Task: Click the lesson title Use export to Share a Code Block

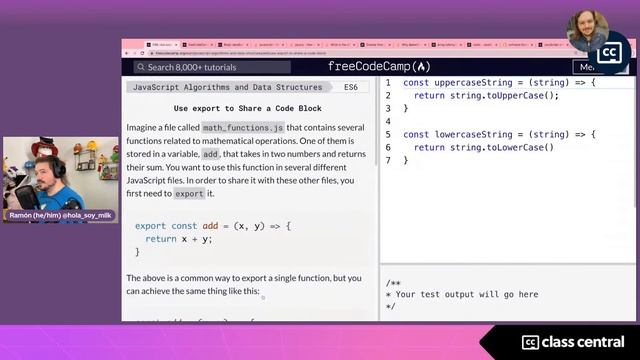Action: (247, 108)
